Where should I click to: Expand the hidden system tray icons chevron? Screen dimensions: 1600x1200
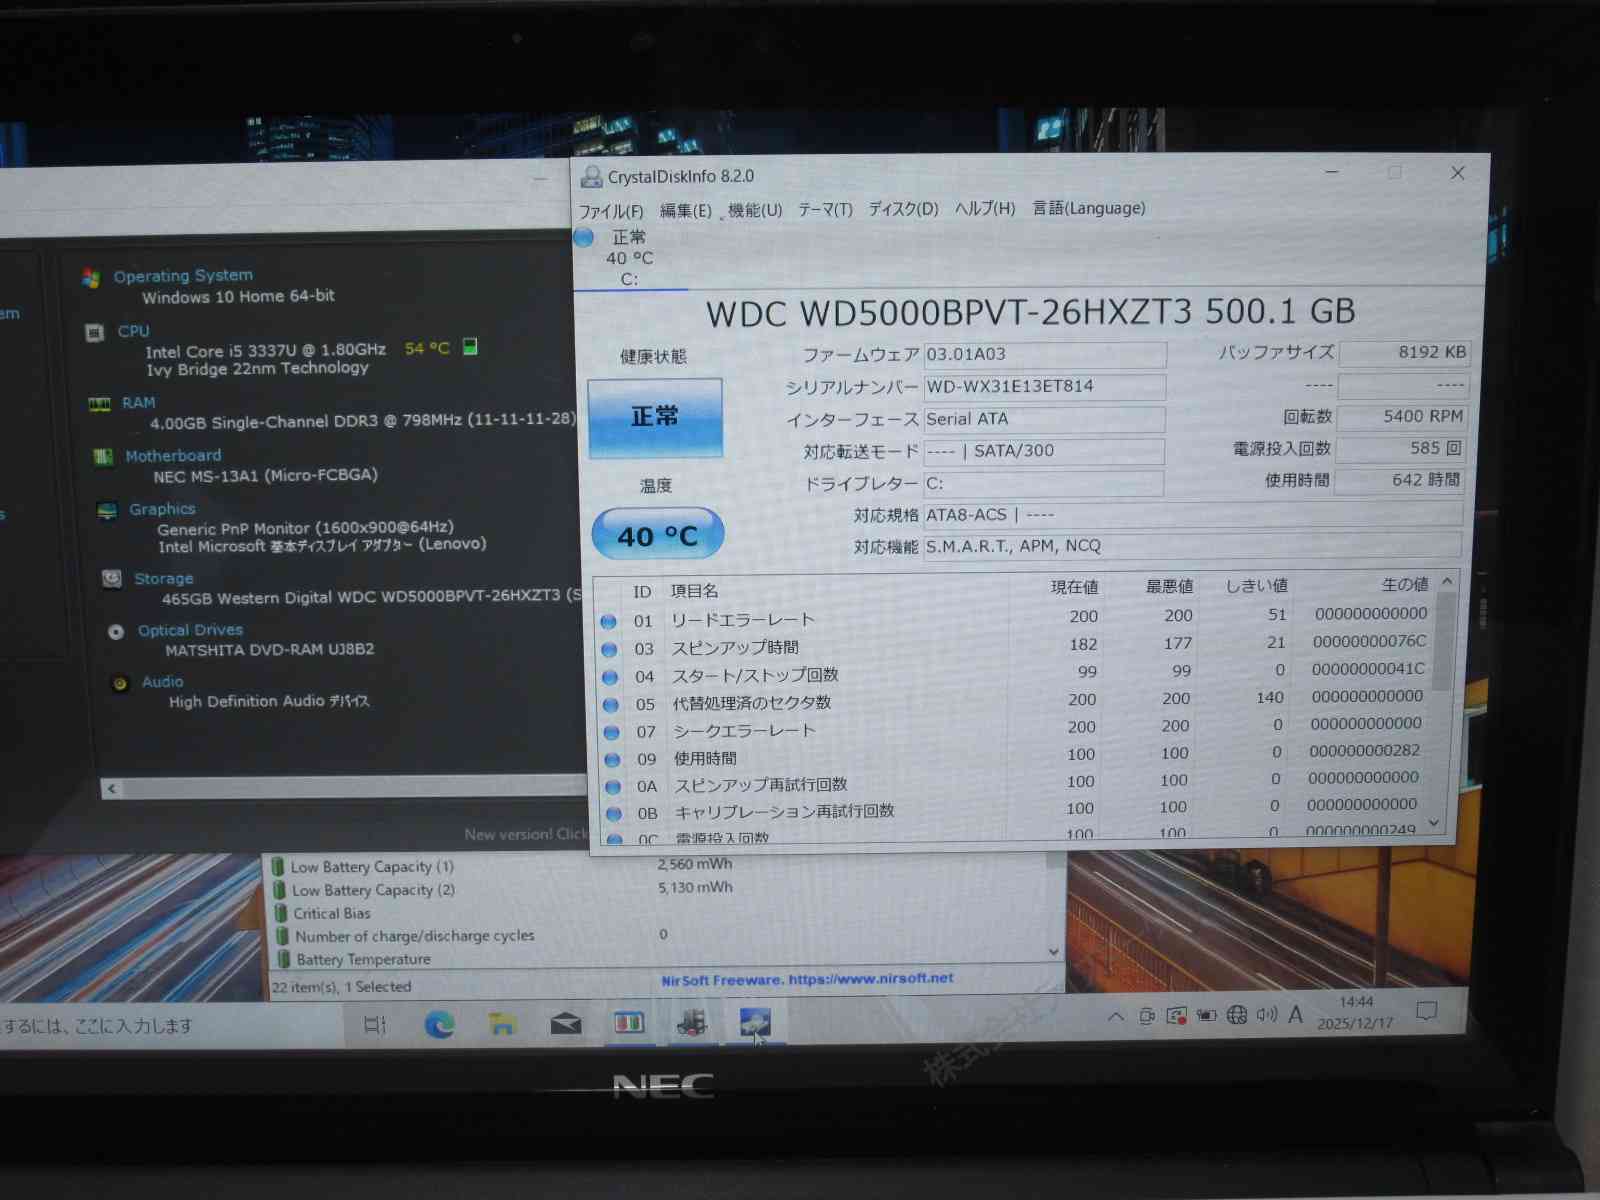click(1116, 1017)
